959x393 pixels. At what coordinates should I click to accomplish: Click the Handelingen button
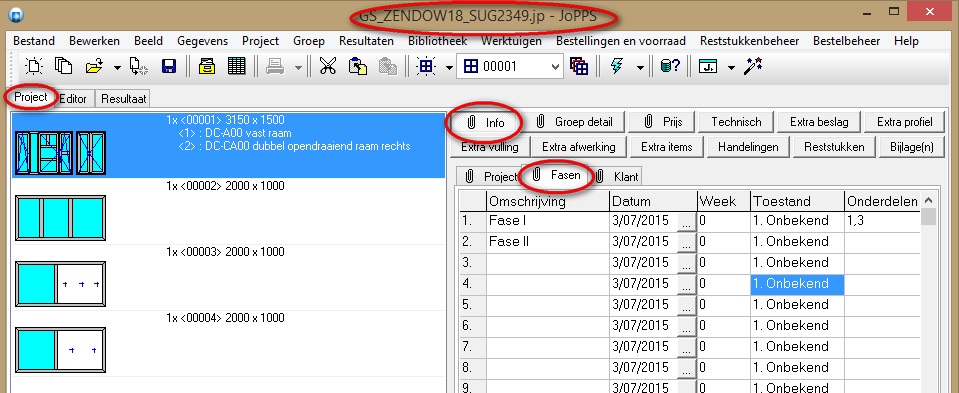click(x=748, y=147)
